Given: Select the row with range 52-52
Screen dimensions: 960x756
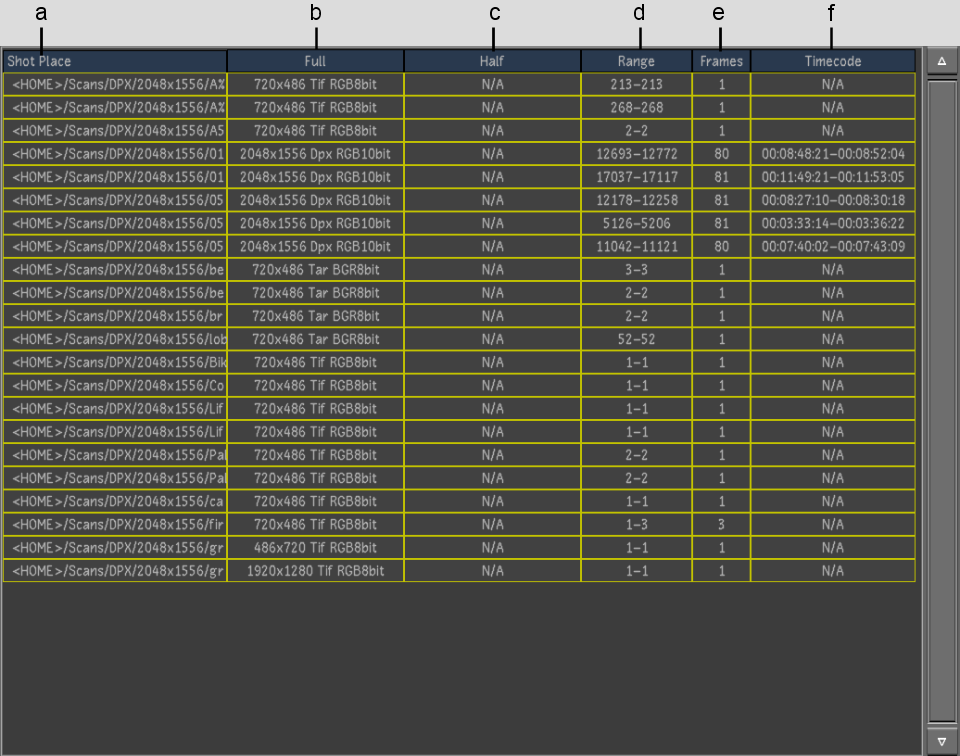Looking at the screenshot, I should point(459,339).
